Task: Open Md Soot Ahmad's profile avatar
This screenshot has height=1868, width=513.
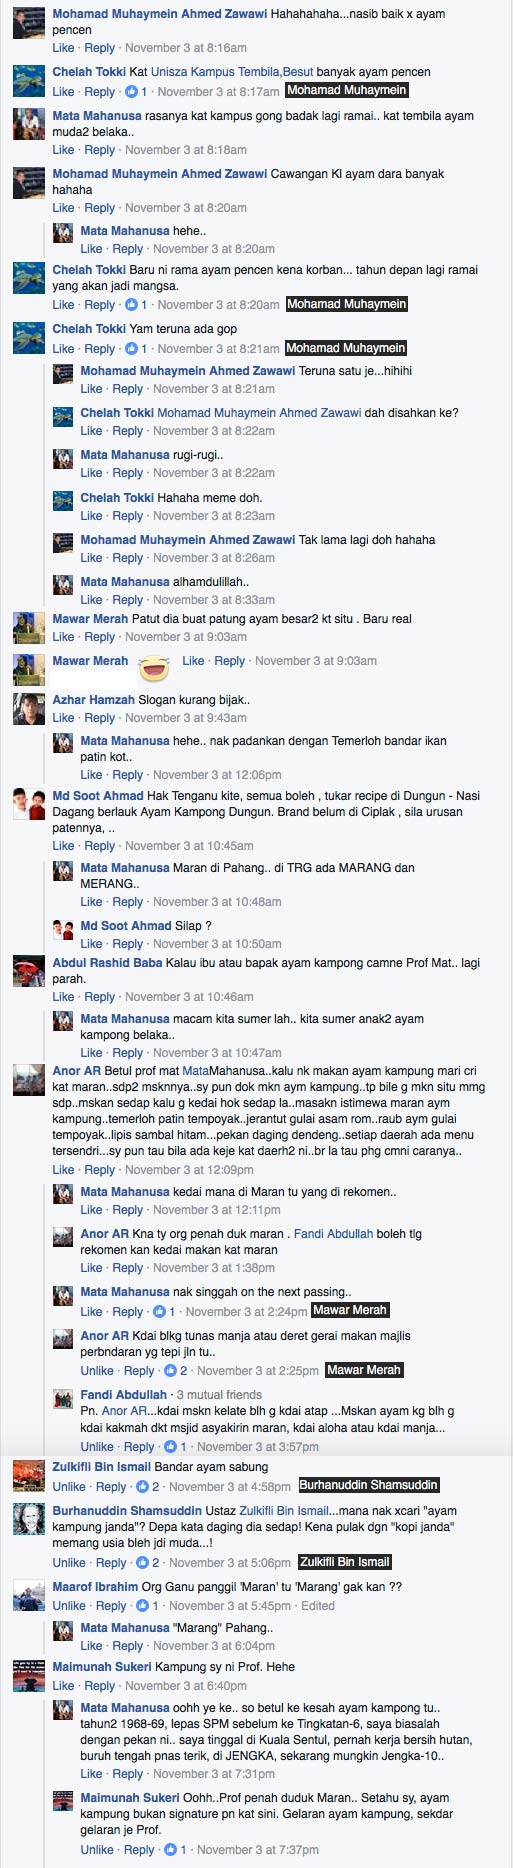Action: [x=29, y=804]
